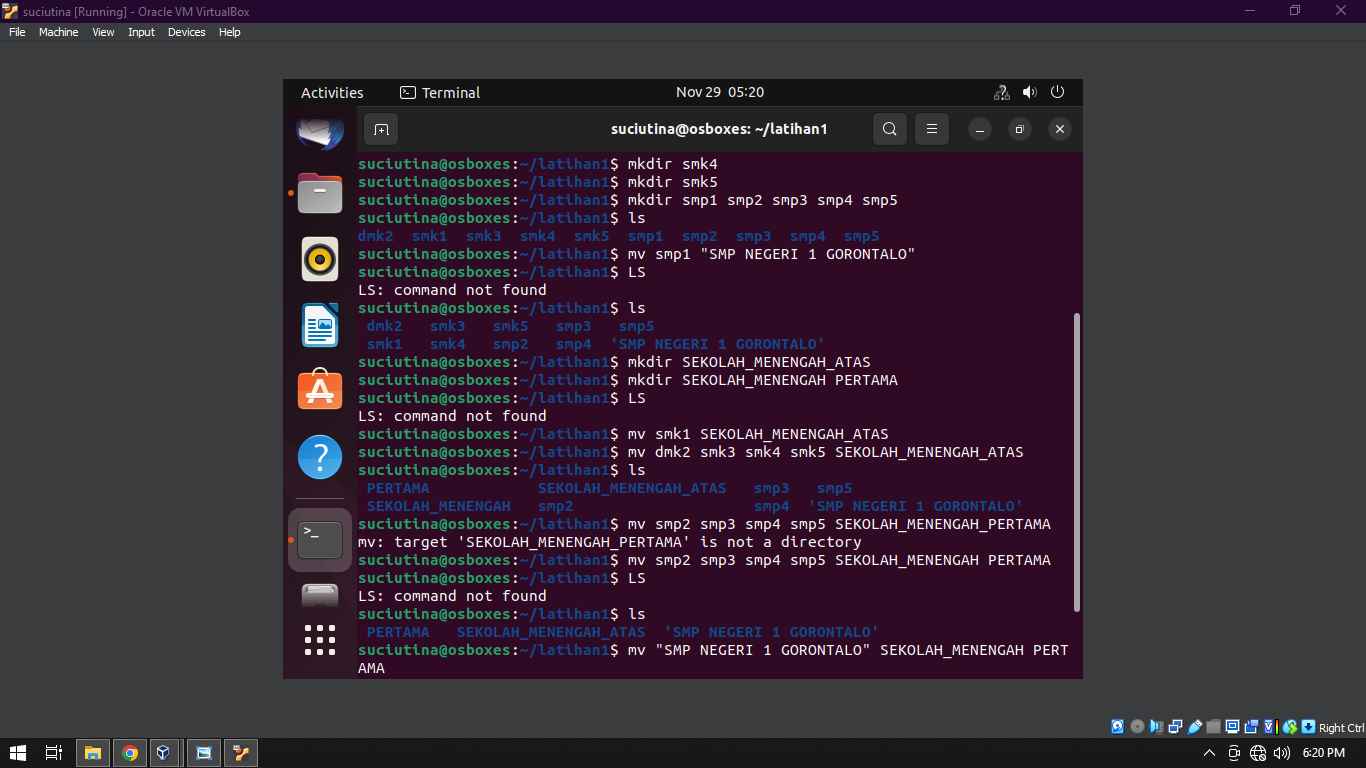The height and width of the screenshot is (768, 1366).
Task: Click the VirtualBox CPU execution status icon
Action: click(1270, 727)
